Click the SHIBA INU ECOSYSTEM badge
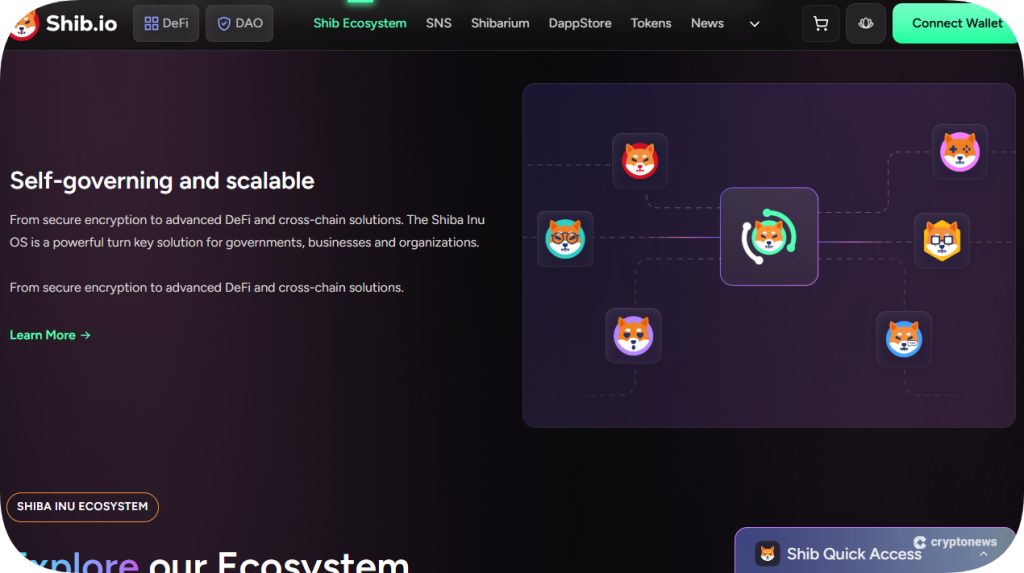This screenshot has width=1024, height=573. pos(82,507)
